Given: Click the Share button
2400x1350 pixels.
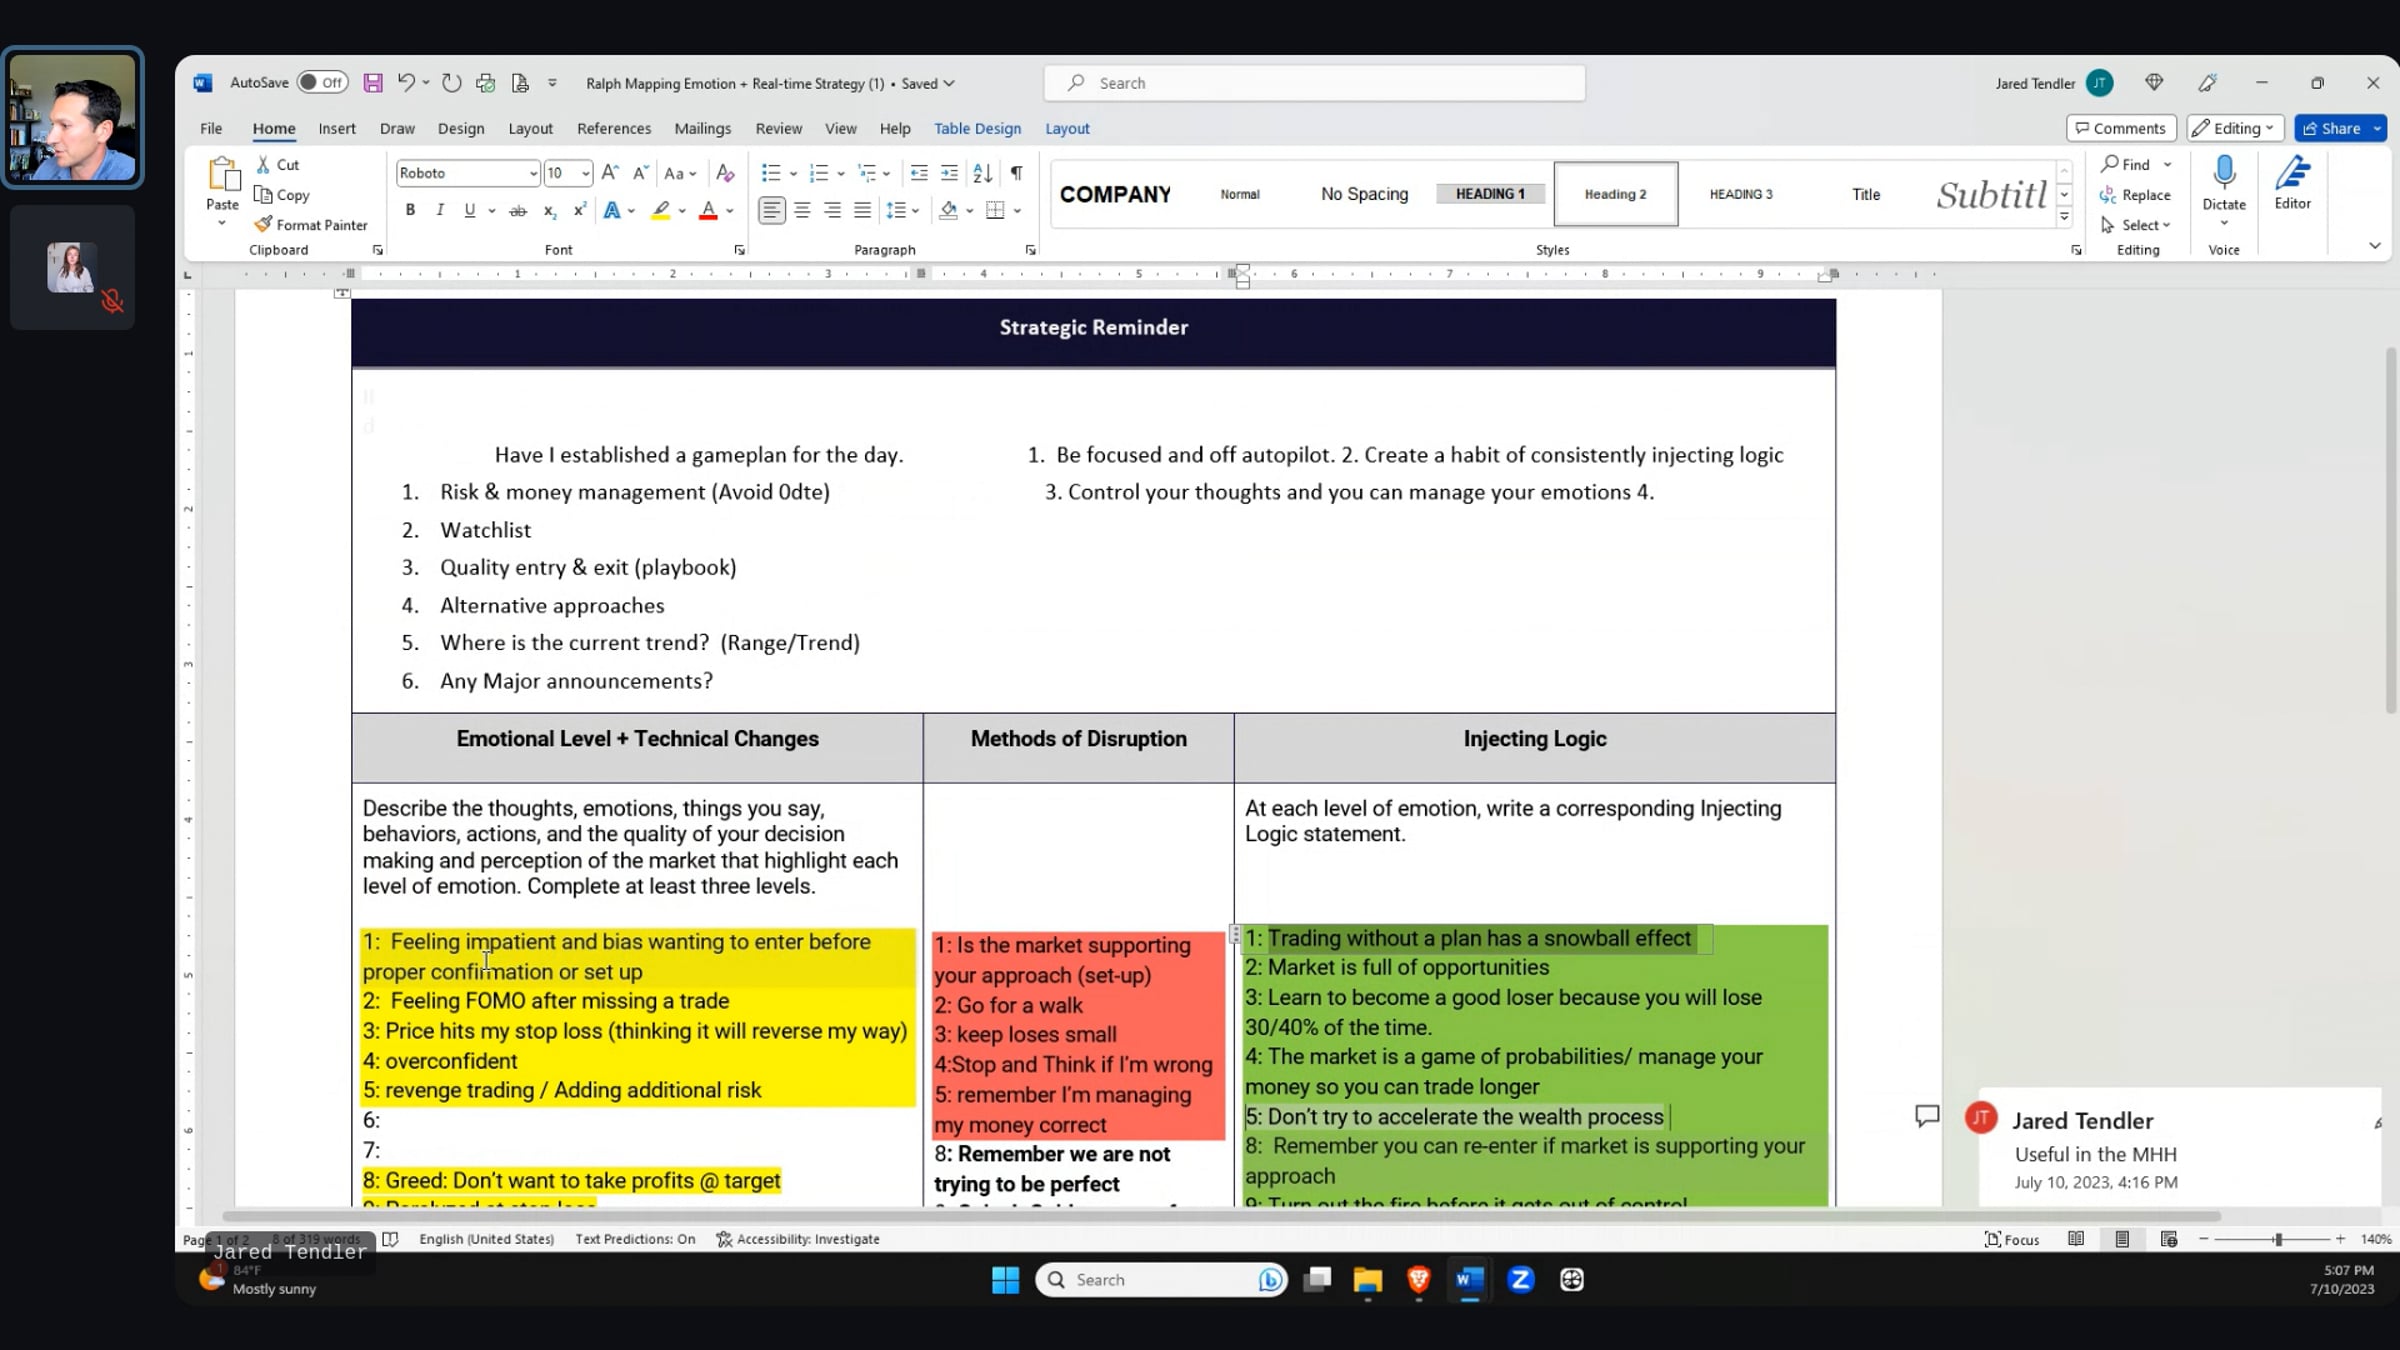Looking at the screenshot, I should click(x=2331, y=128).
